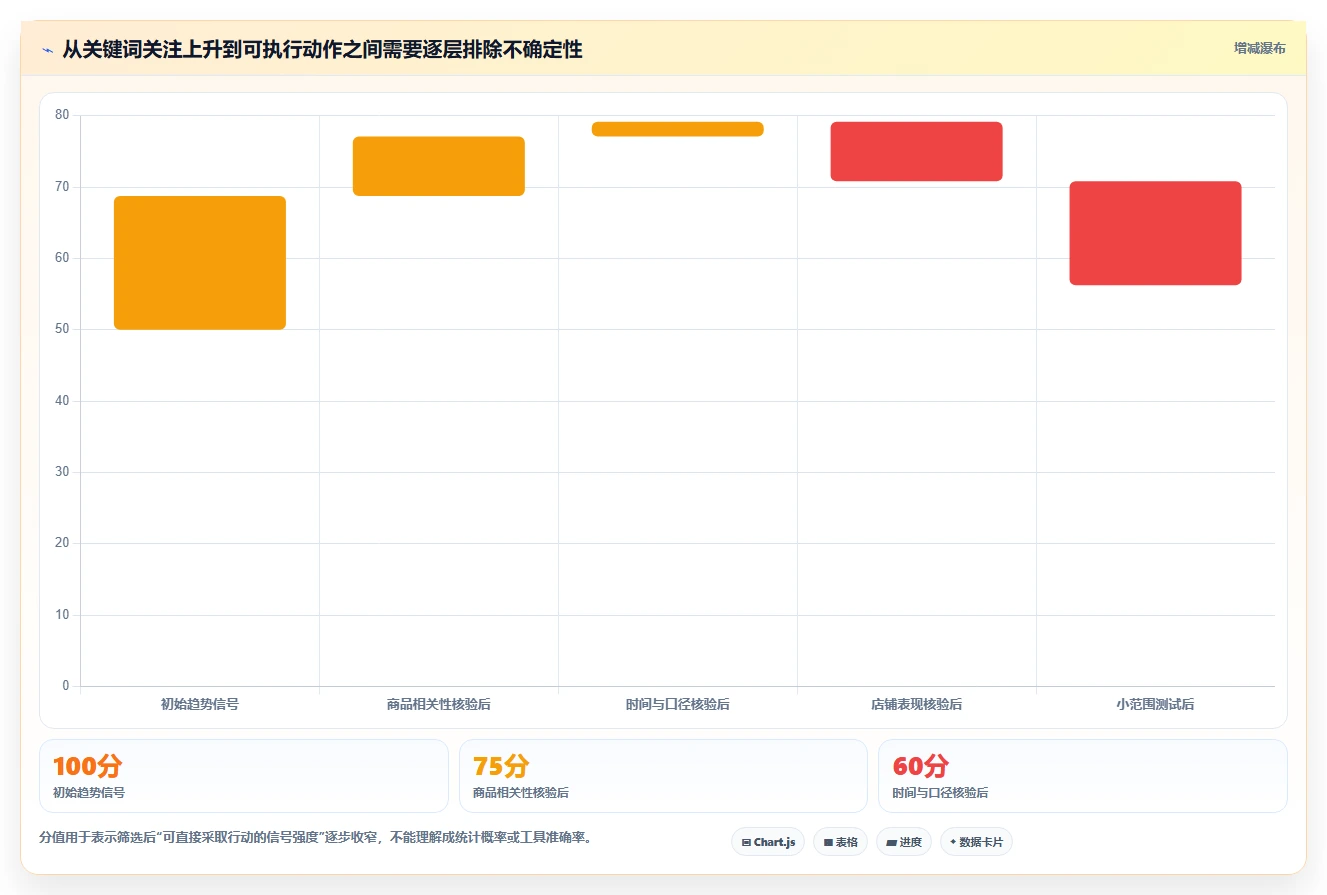Click the y-axis value 80
The image size is (1327, 895).
[62, 115]
